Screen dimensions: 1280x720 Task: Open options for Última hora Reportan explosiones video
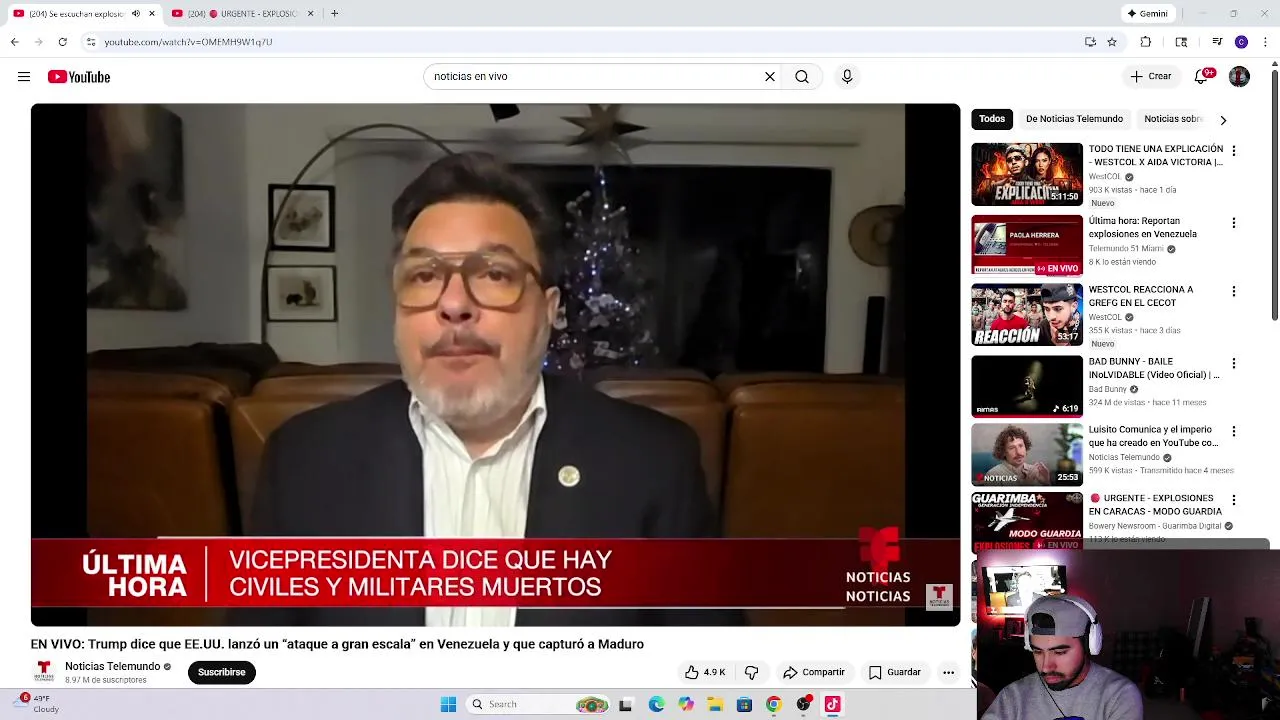pos(1233,223)
